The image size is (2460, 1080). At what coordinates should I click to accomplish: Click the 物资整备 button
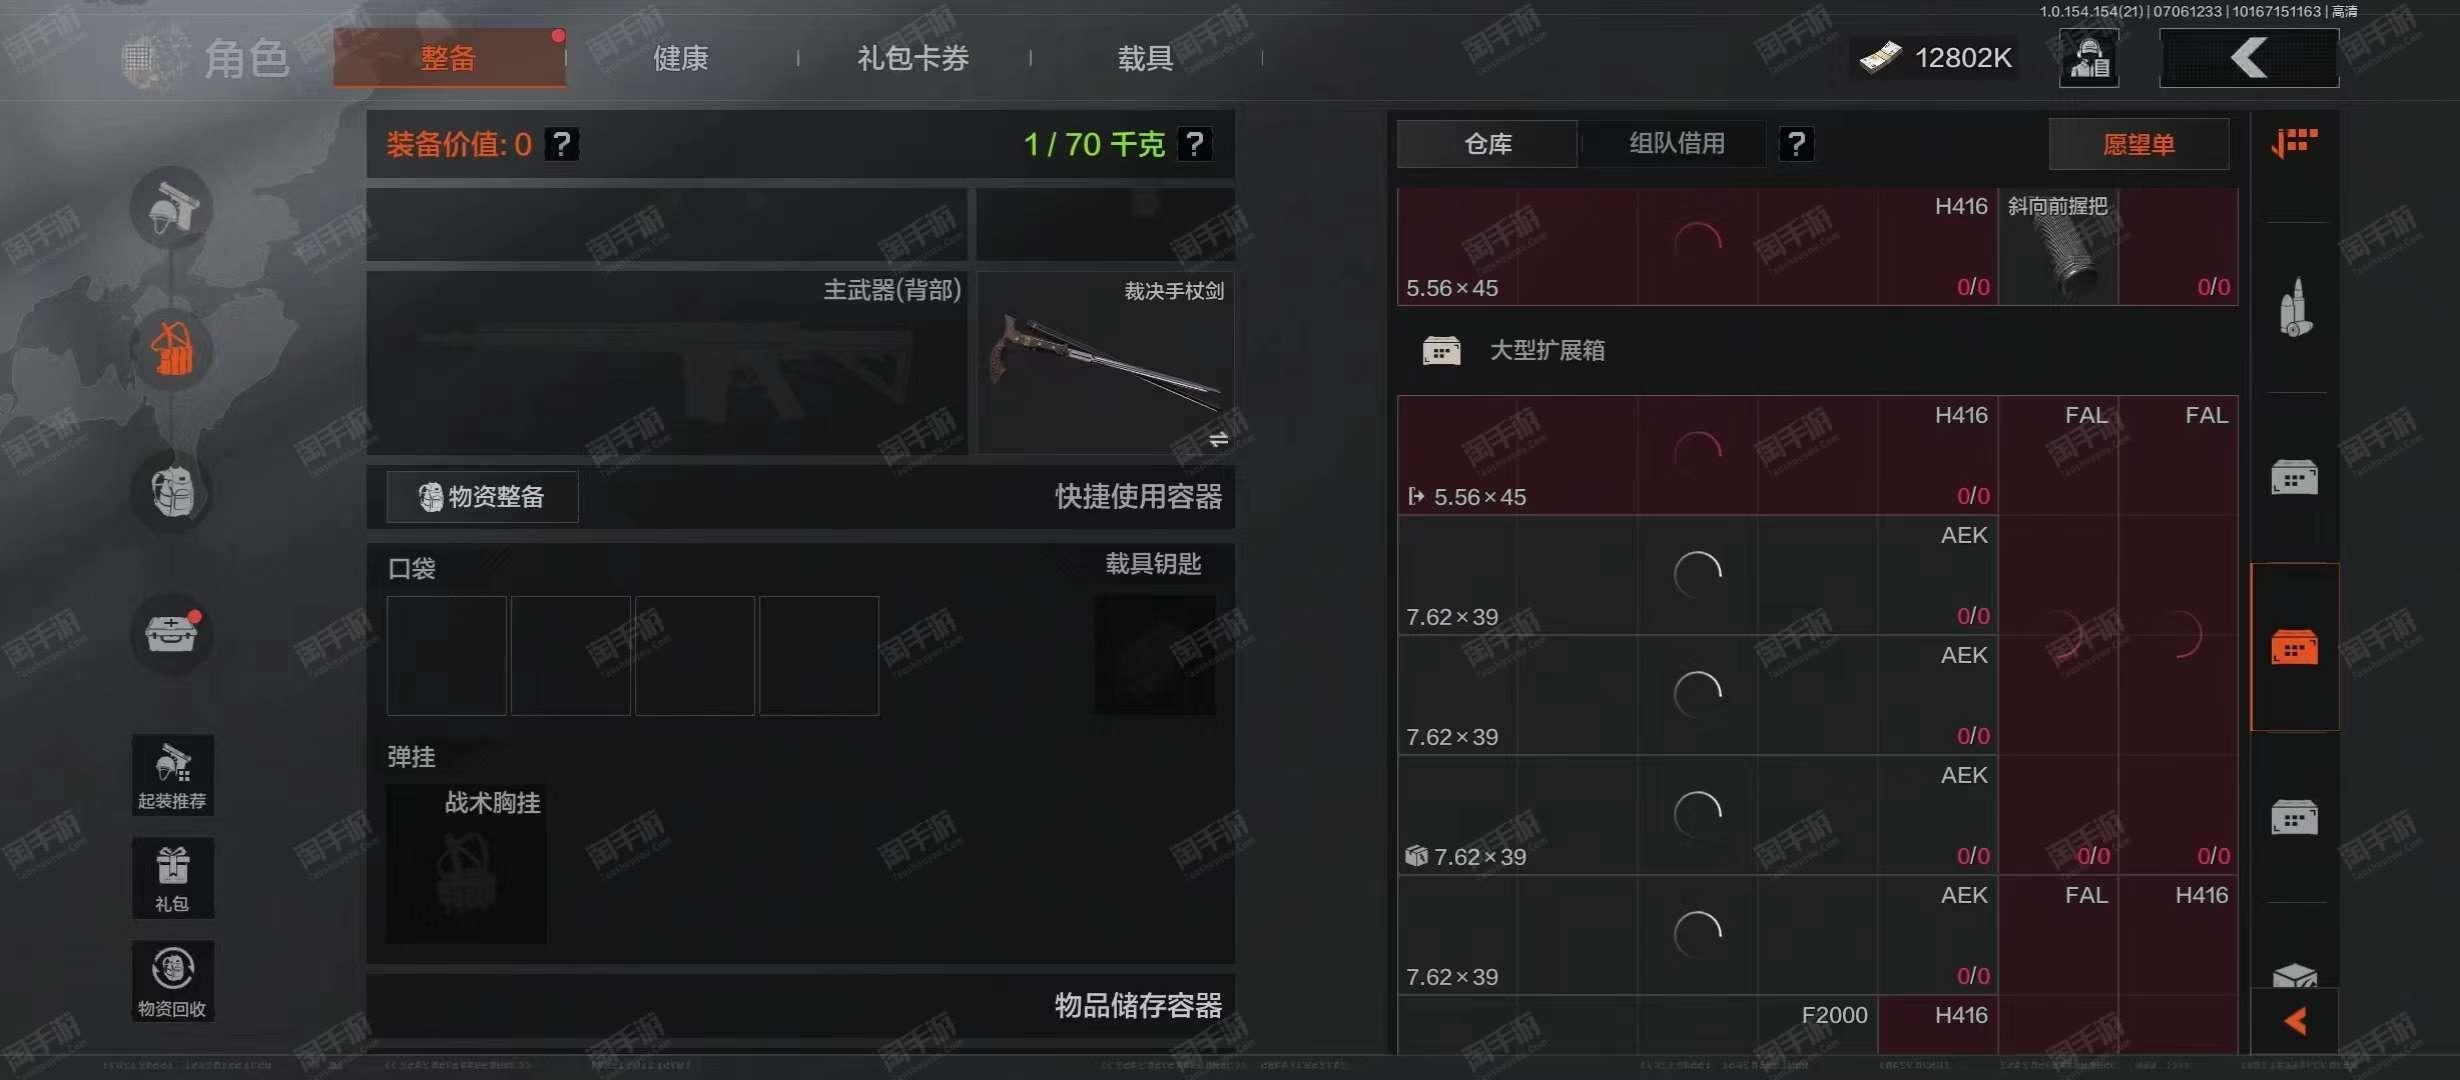483,497
